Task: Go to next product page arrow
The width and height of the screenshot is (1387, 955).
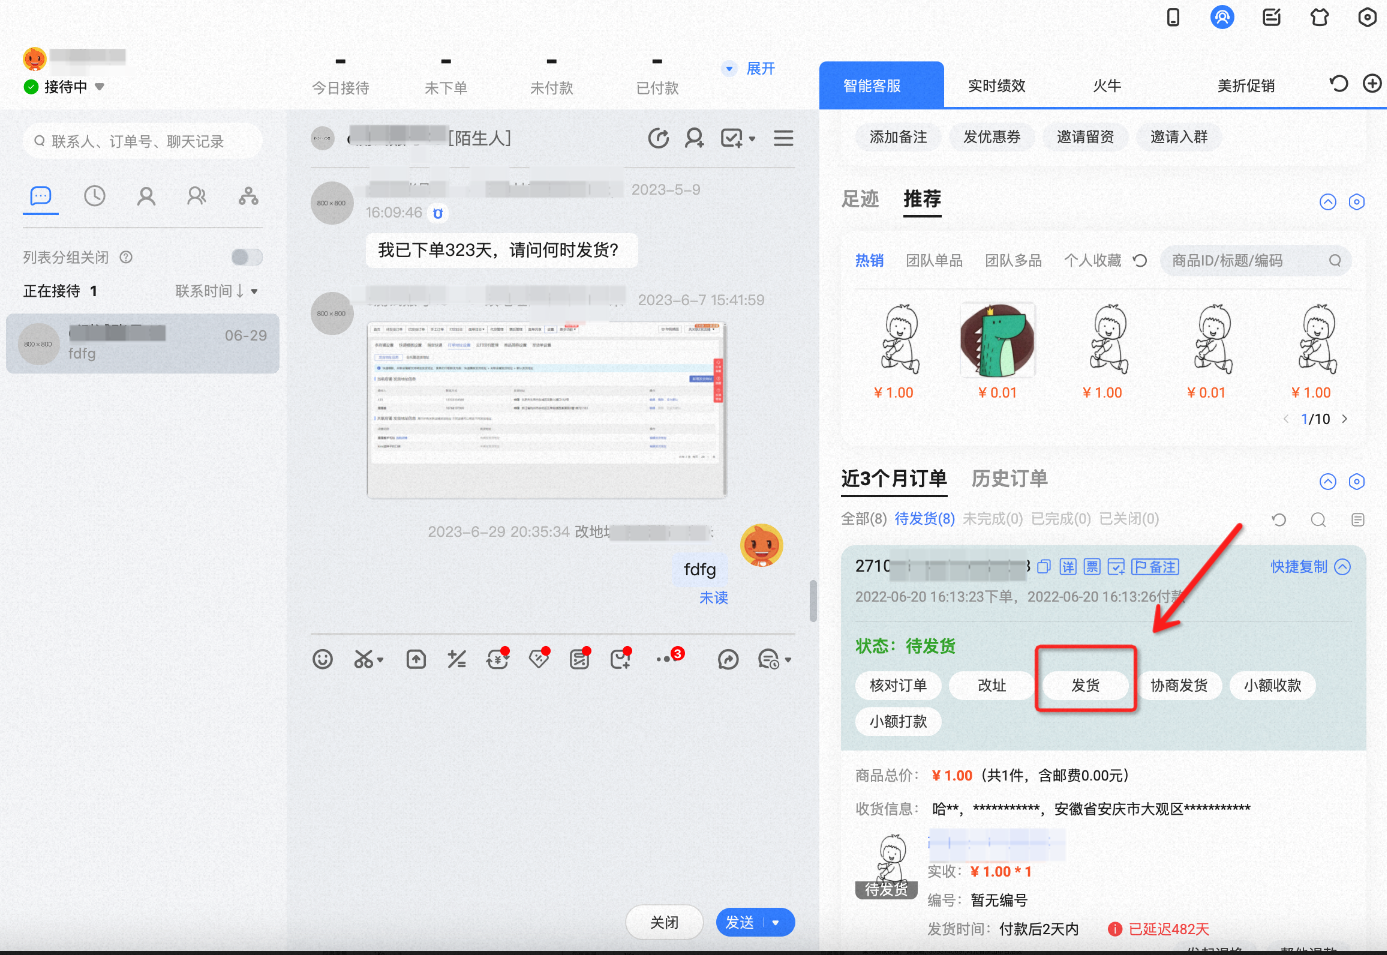Action: (x=1344, y=419)
